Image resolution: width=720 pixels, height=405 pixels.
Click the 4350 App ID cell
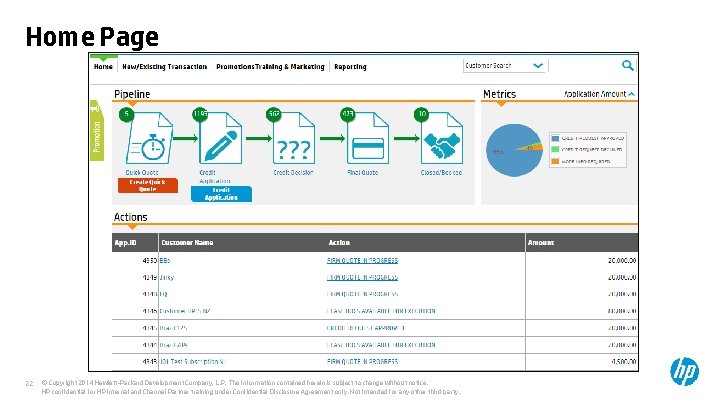(150, 261)
